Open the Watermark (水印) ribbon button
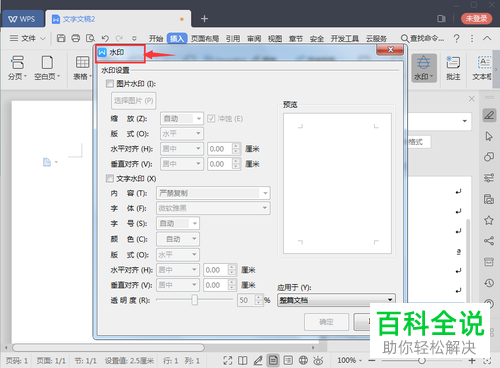The width and height of the screenshot is (500, 368). pos(423,68)
